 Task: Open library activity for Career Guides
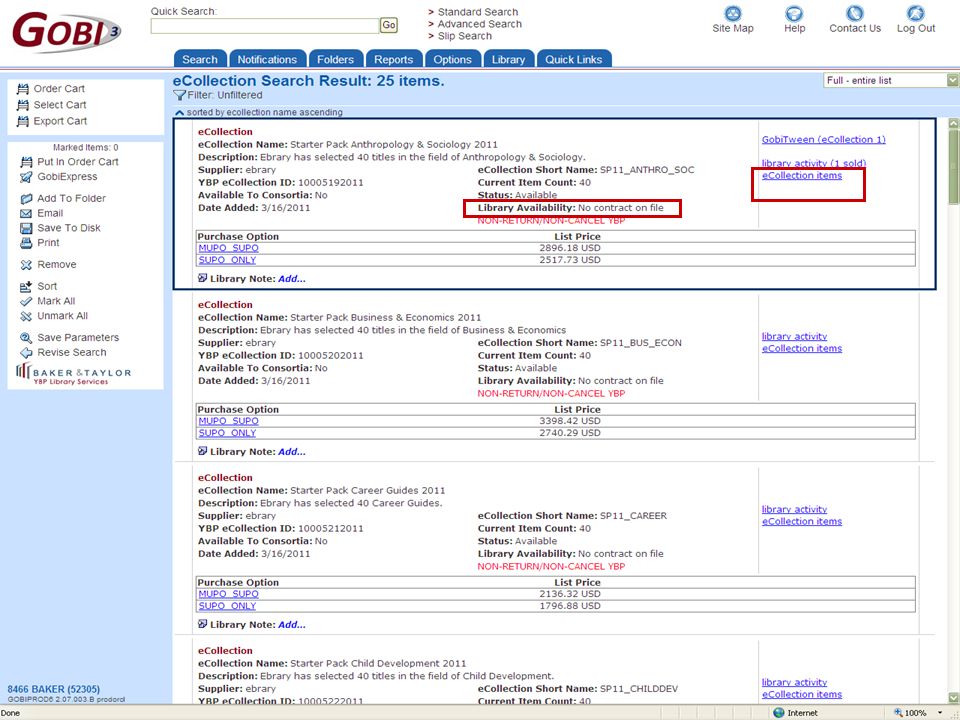(794, 509)
